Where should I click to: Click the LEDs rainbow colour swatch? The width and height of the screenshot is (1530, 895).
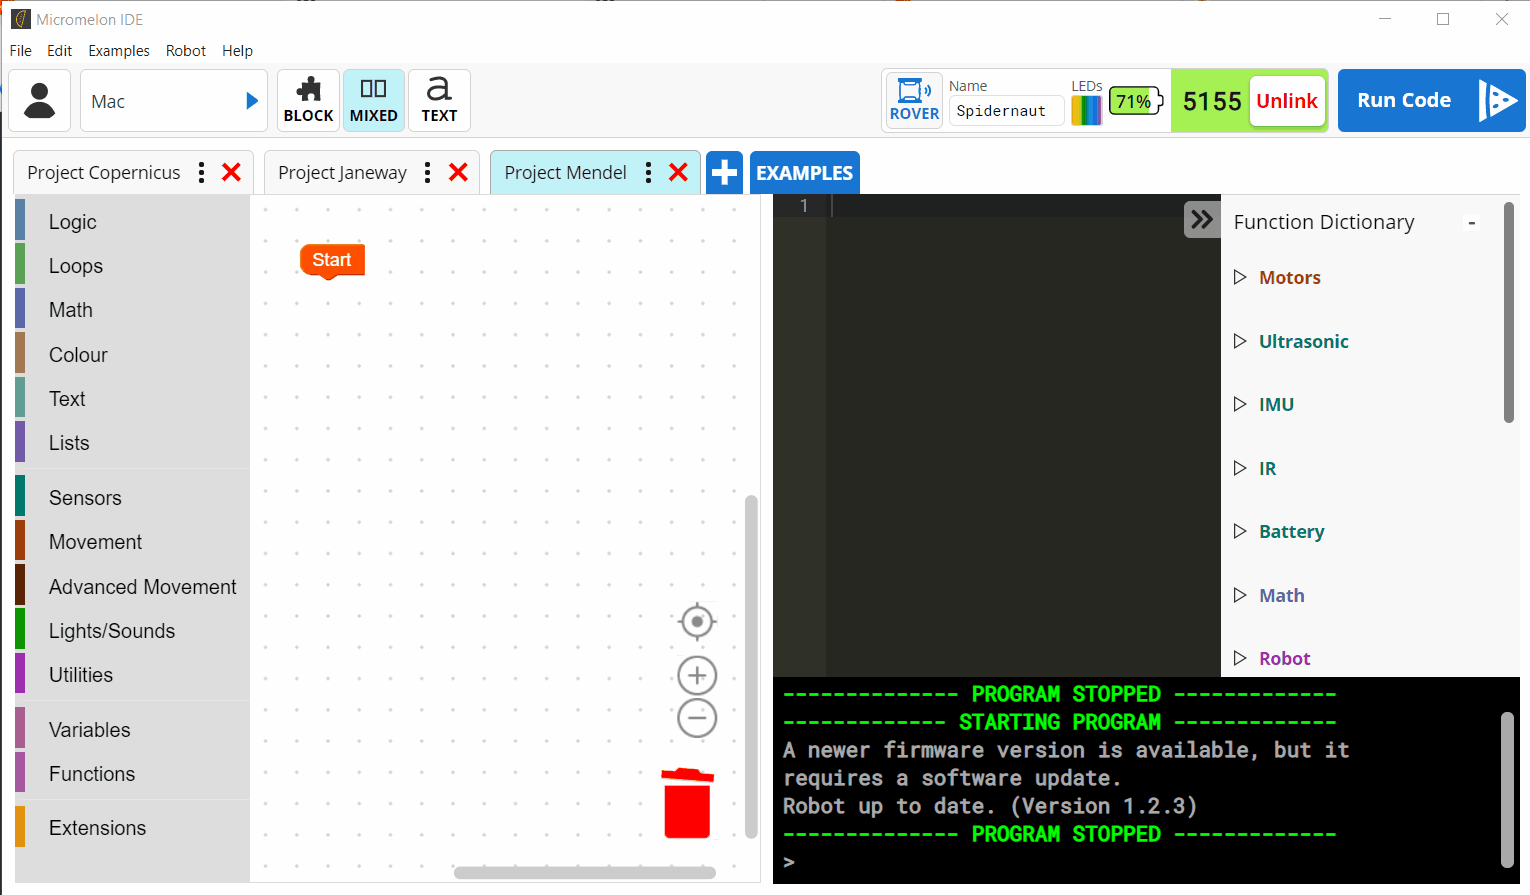pos(1086,110)
